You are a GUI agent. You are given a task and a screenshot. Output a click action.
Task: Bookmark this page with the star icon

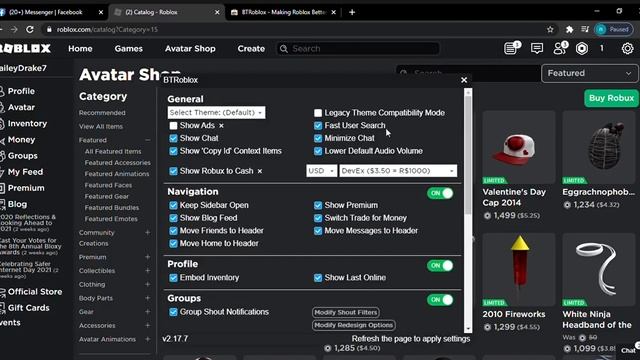pos(550,29)
